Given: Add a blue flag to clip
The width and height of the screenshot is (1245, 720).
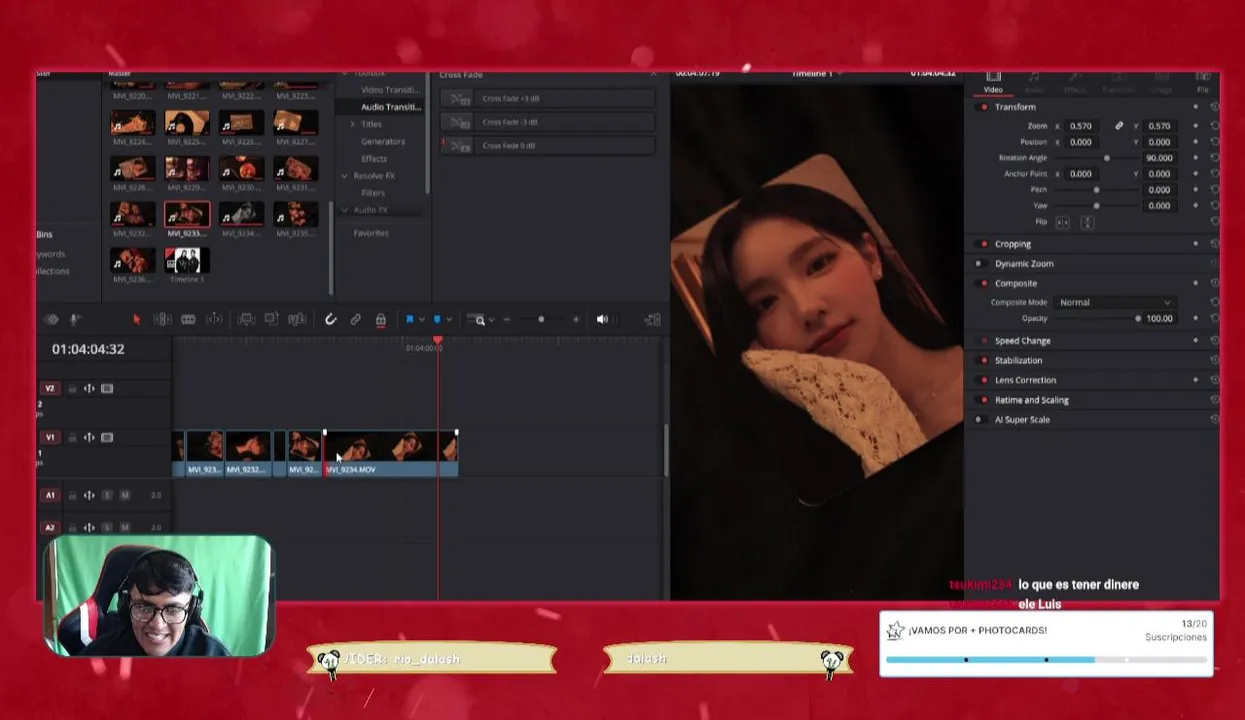Looking at the screenshot, I should click(x=409, y=319).
